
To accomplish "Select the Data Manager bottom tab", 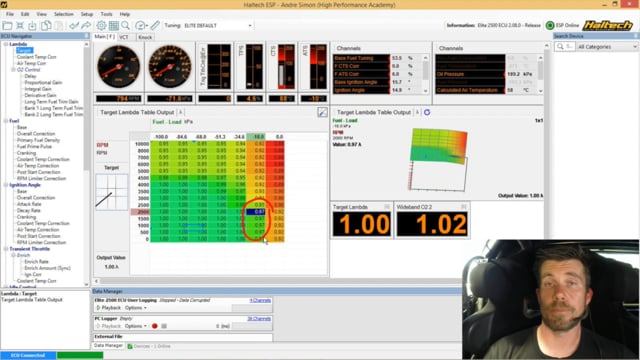I will tap(109, 346).
